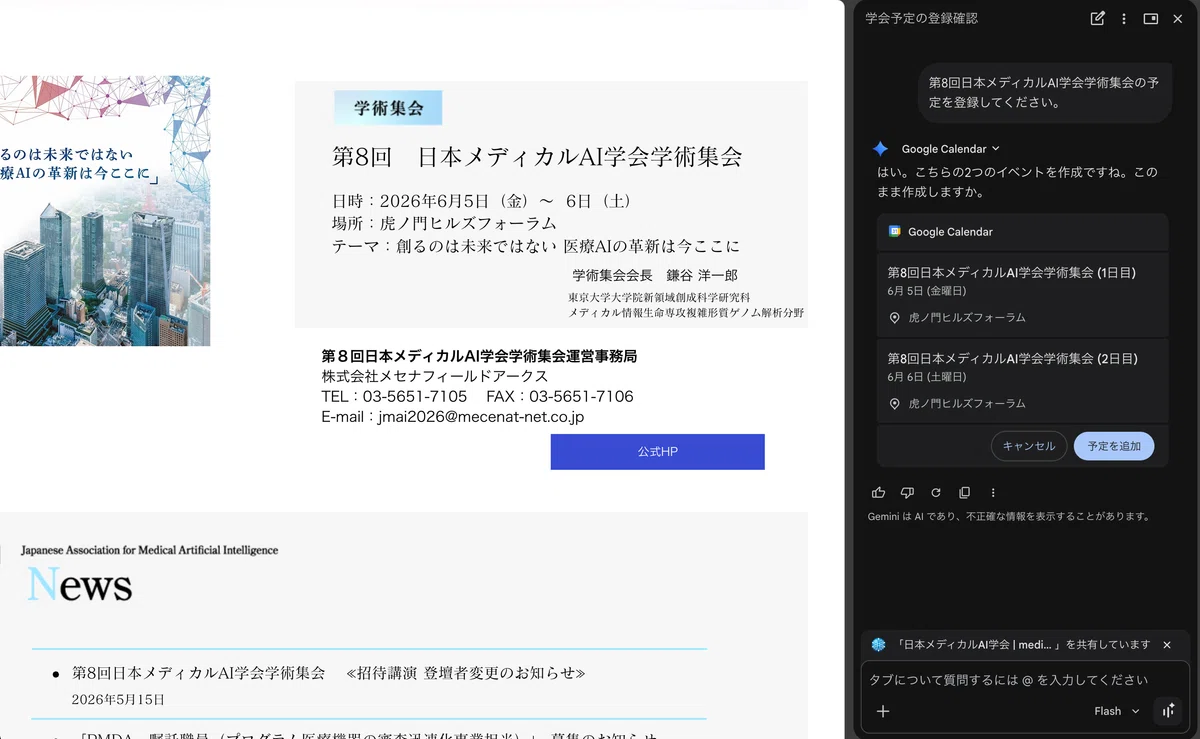
Task: Click the thumbs down feedback icon
Action: (907, 493)
